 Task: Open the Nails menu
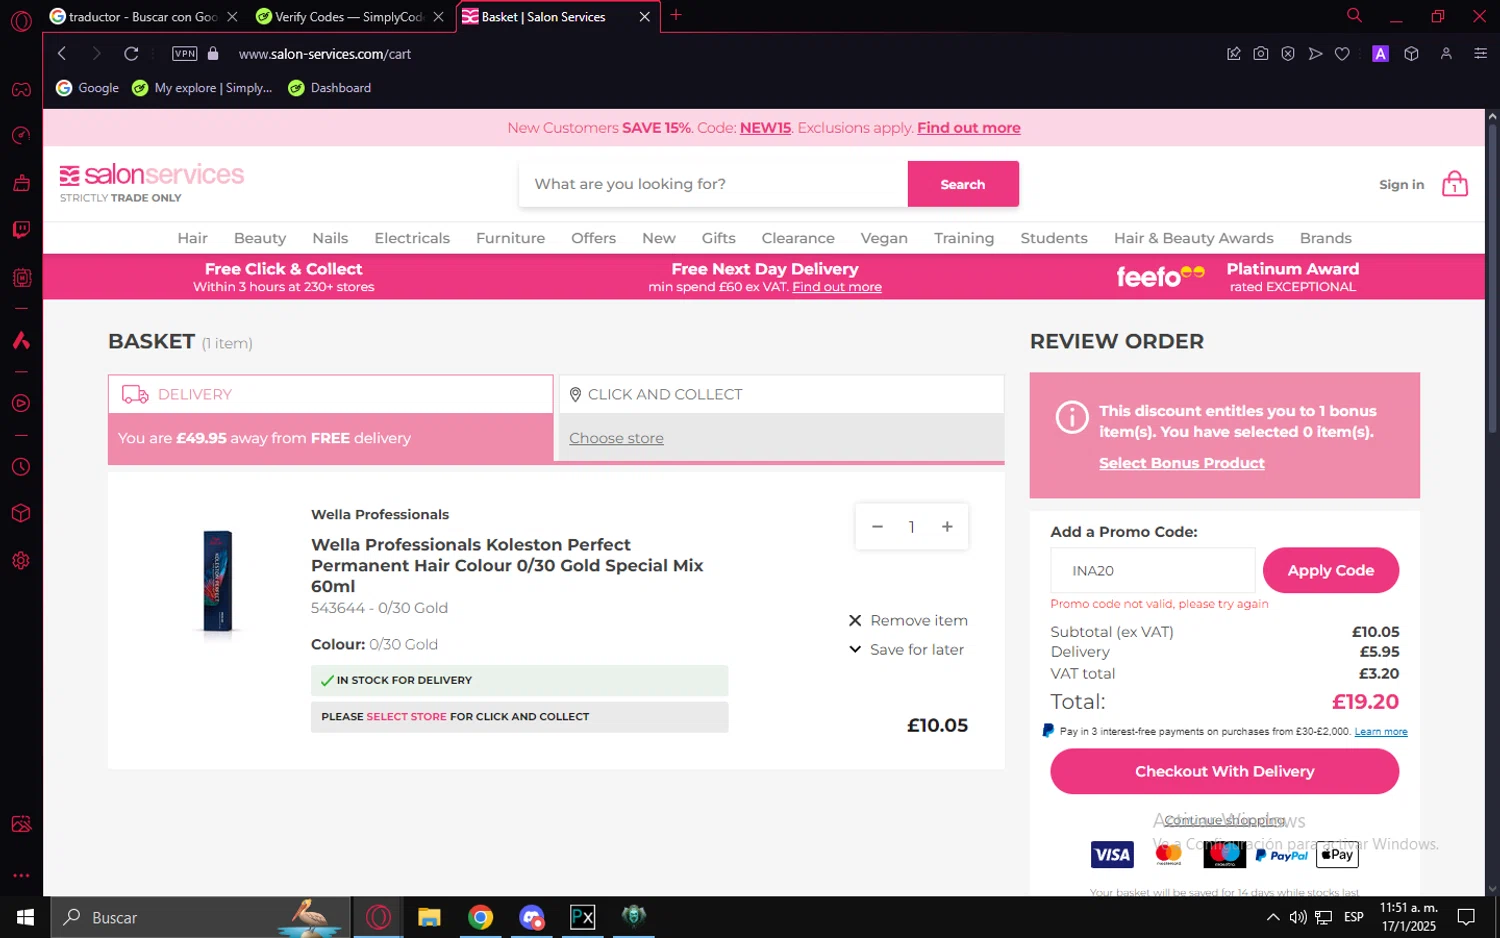point(330,238)
